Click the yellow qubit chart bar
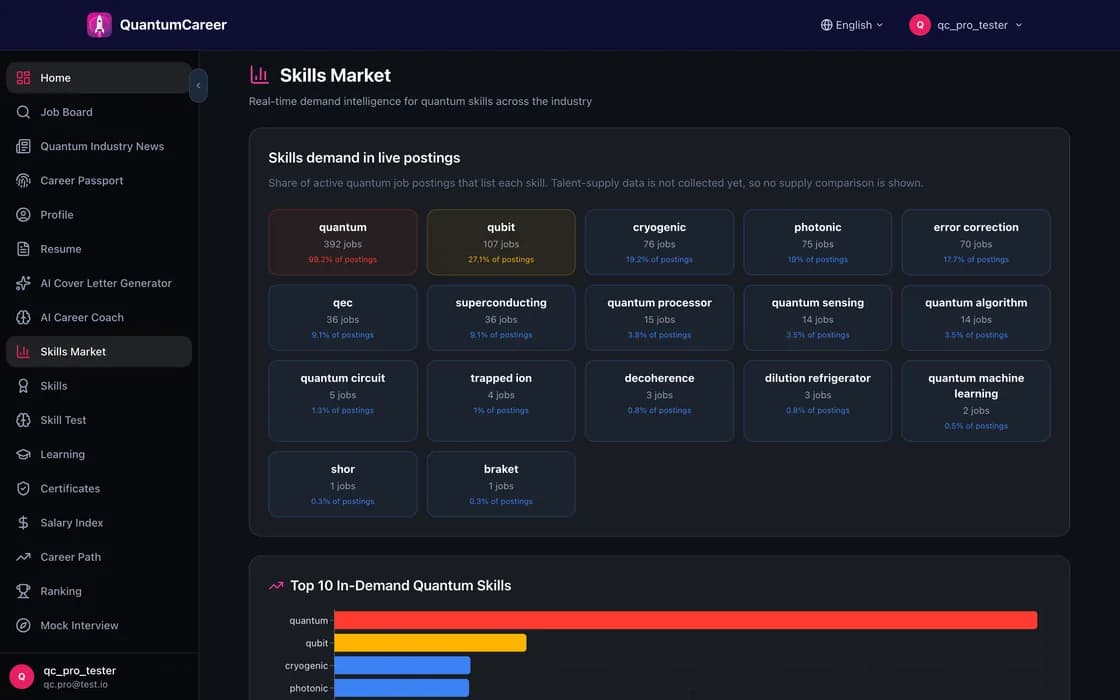This screenshot has height=700, width=1120. coord(430,644)
